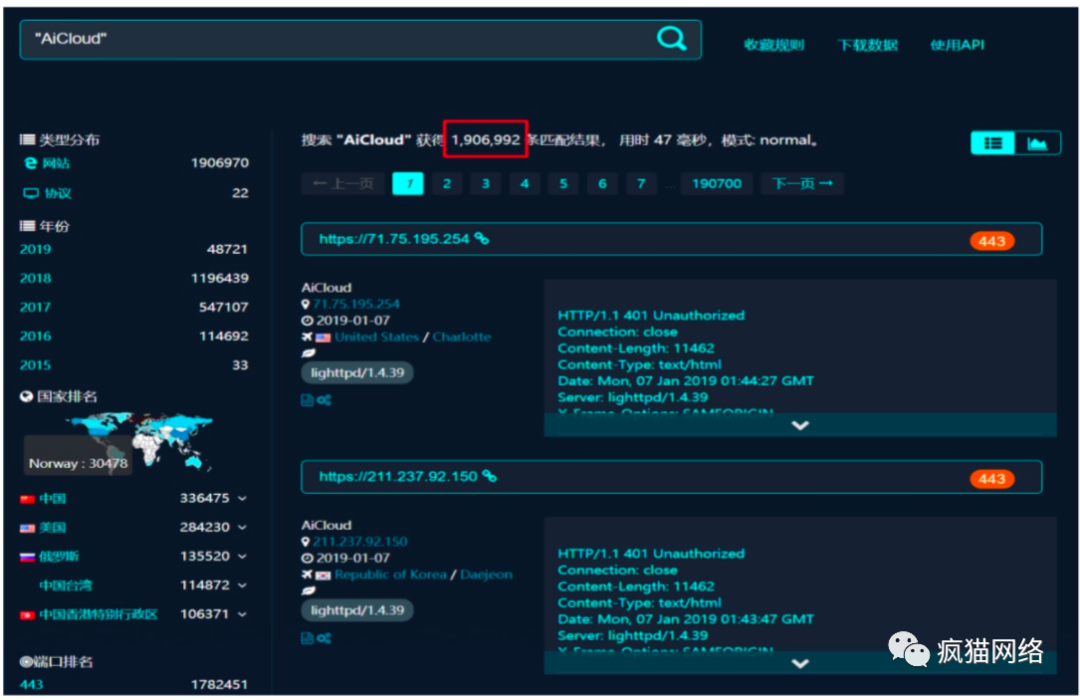
Task: Click share icon below first lighttpd tag
Action: [x=324, y=400]
